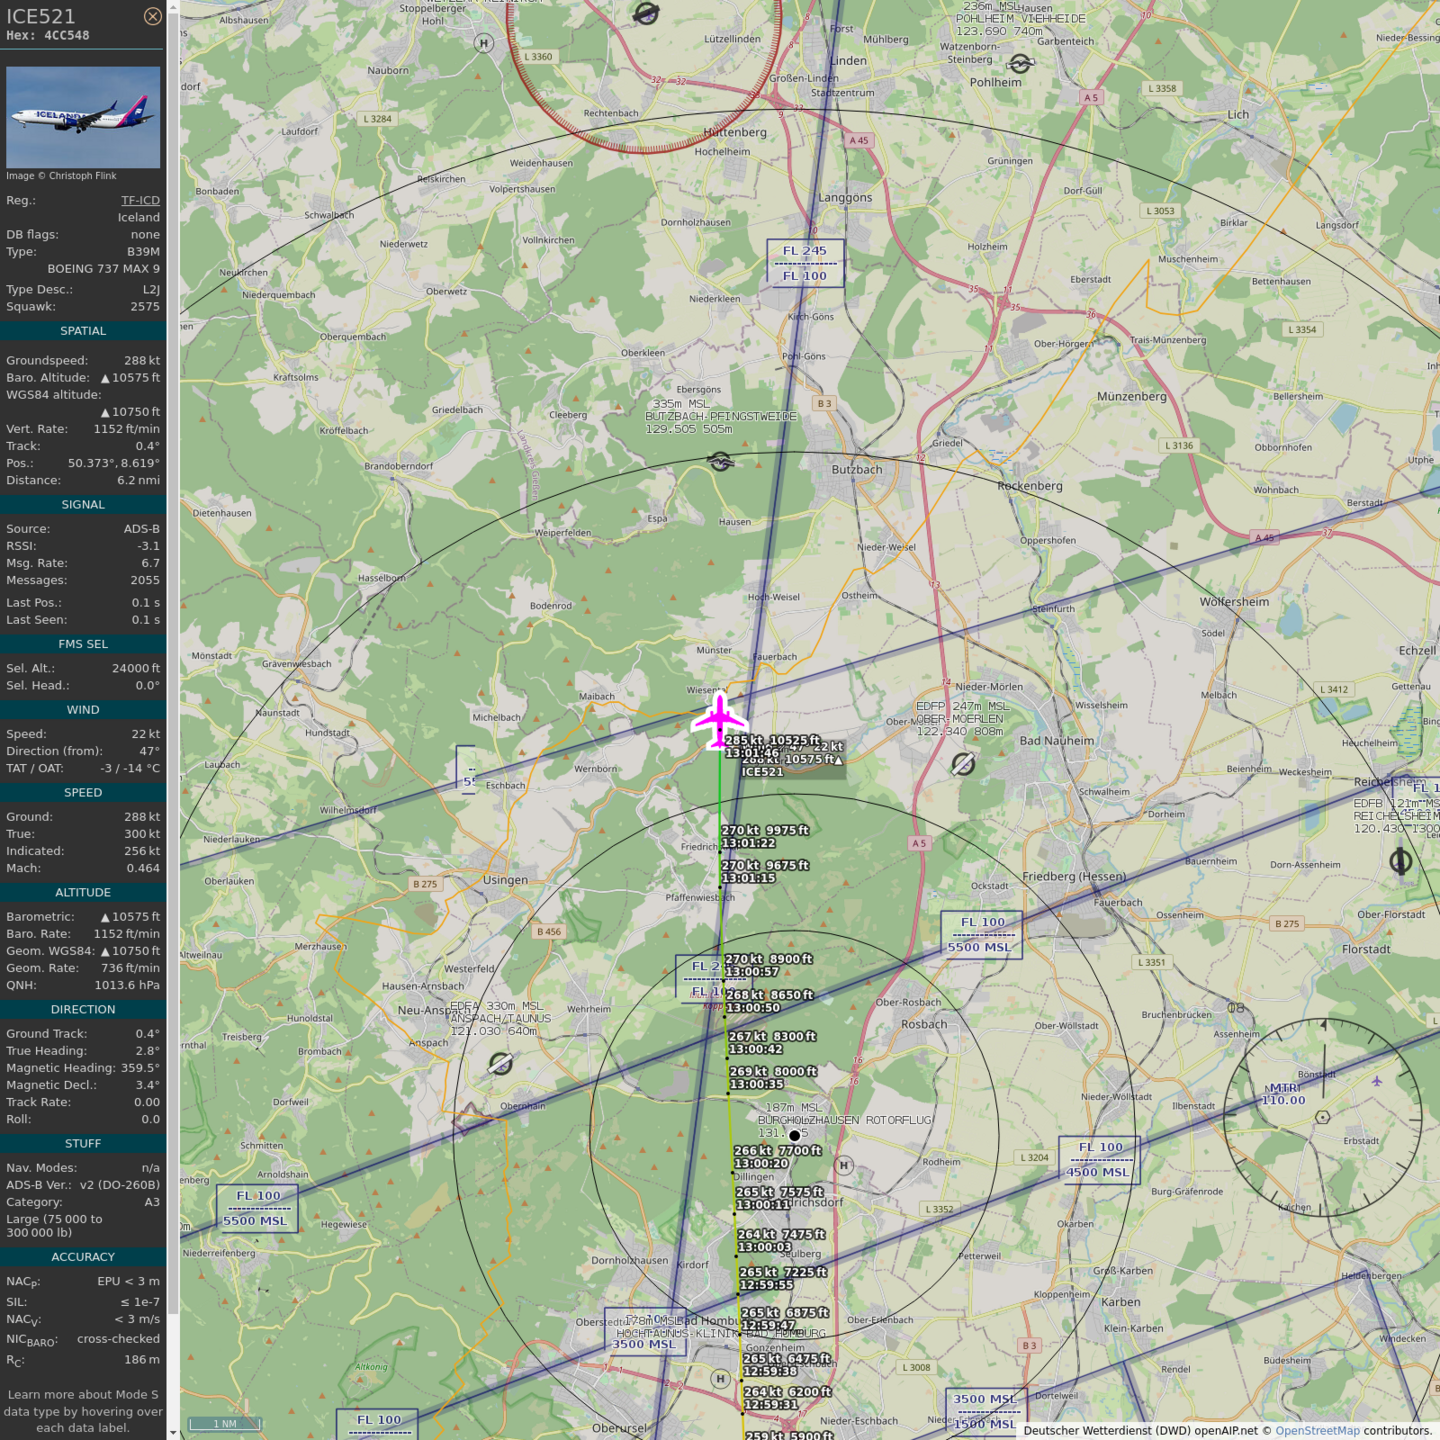Click the Pohlheim Viehheide glider site symbol

click(x=1020, y=64)
